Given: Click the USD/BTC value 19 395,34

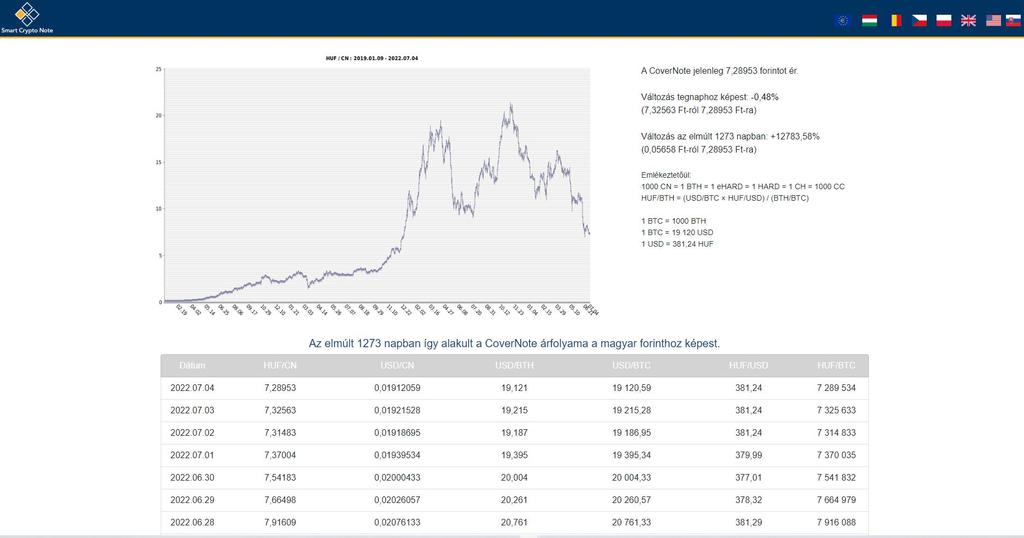Looking at the screenshot, I should (x=632, y=455).
